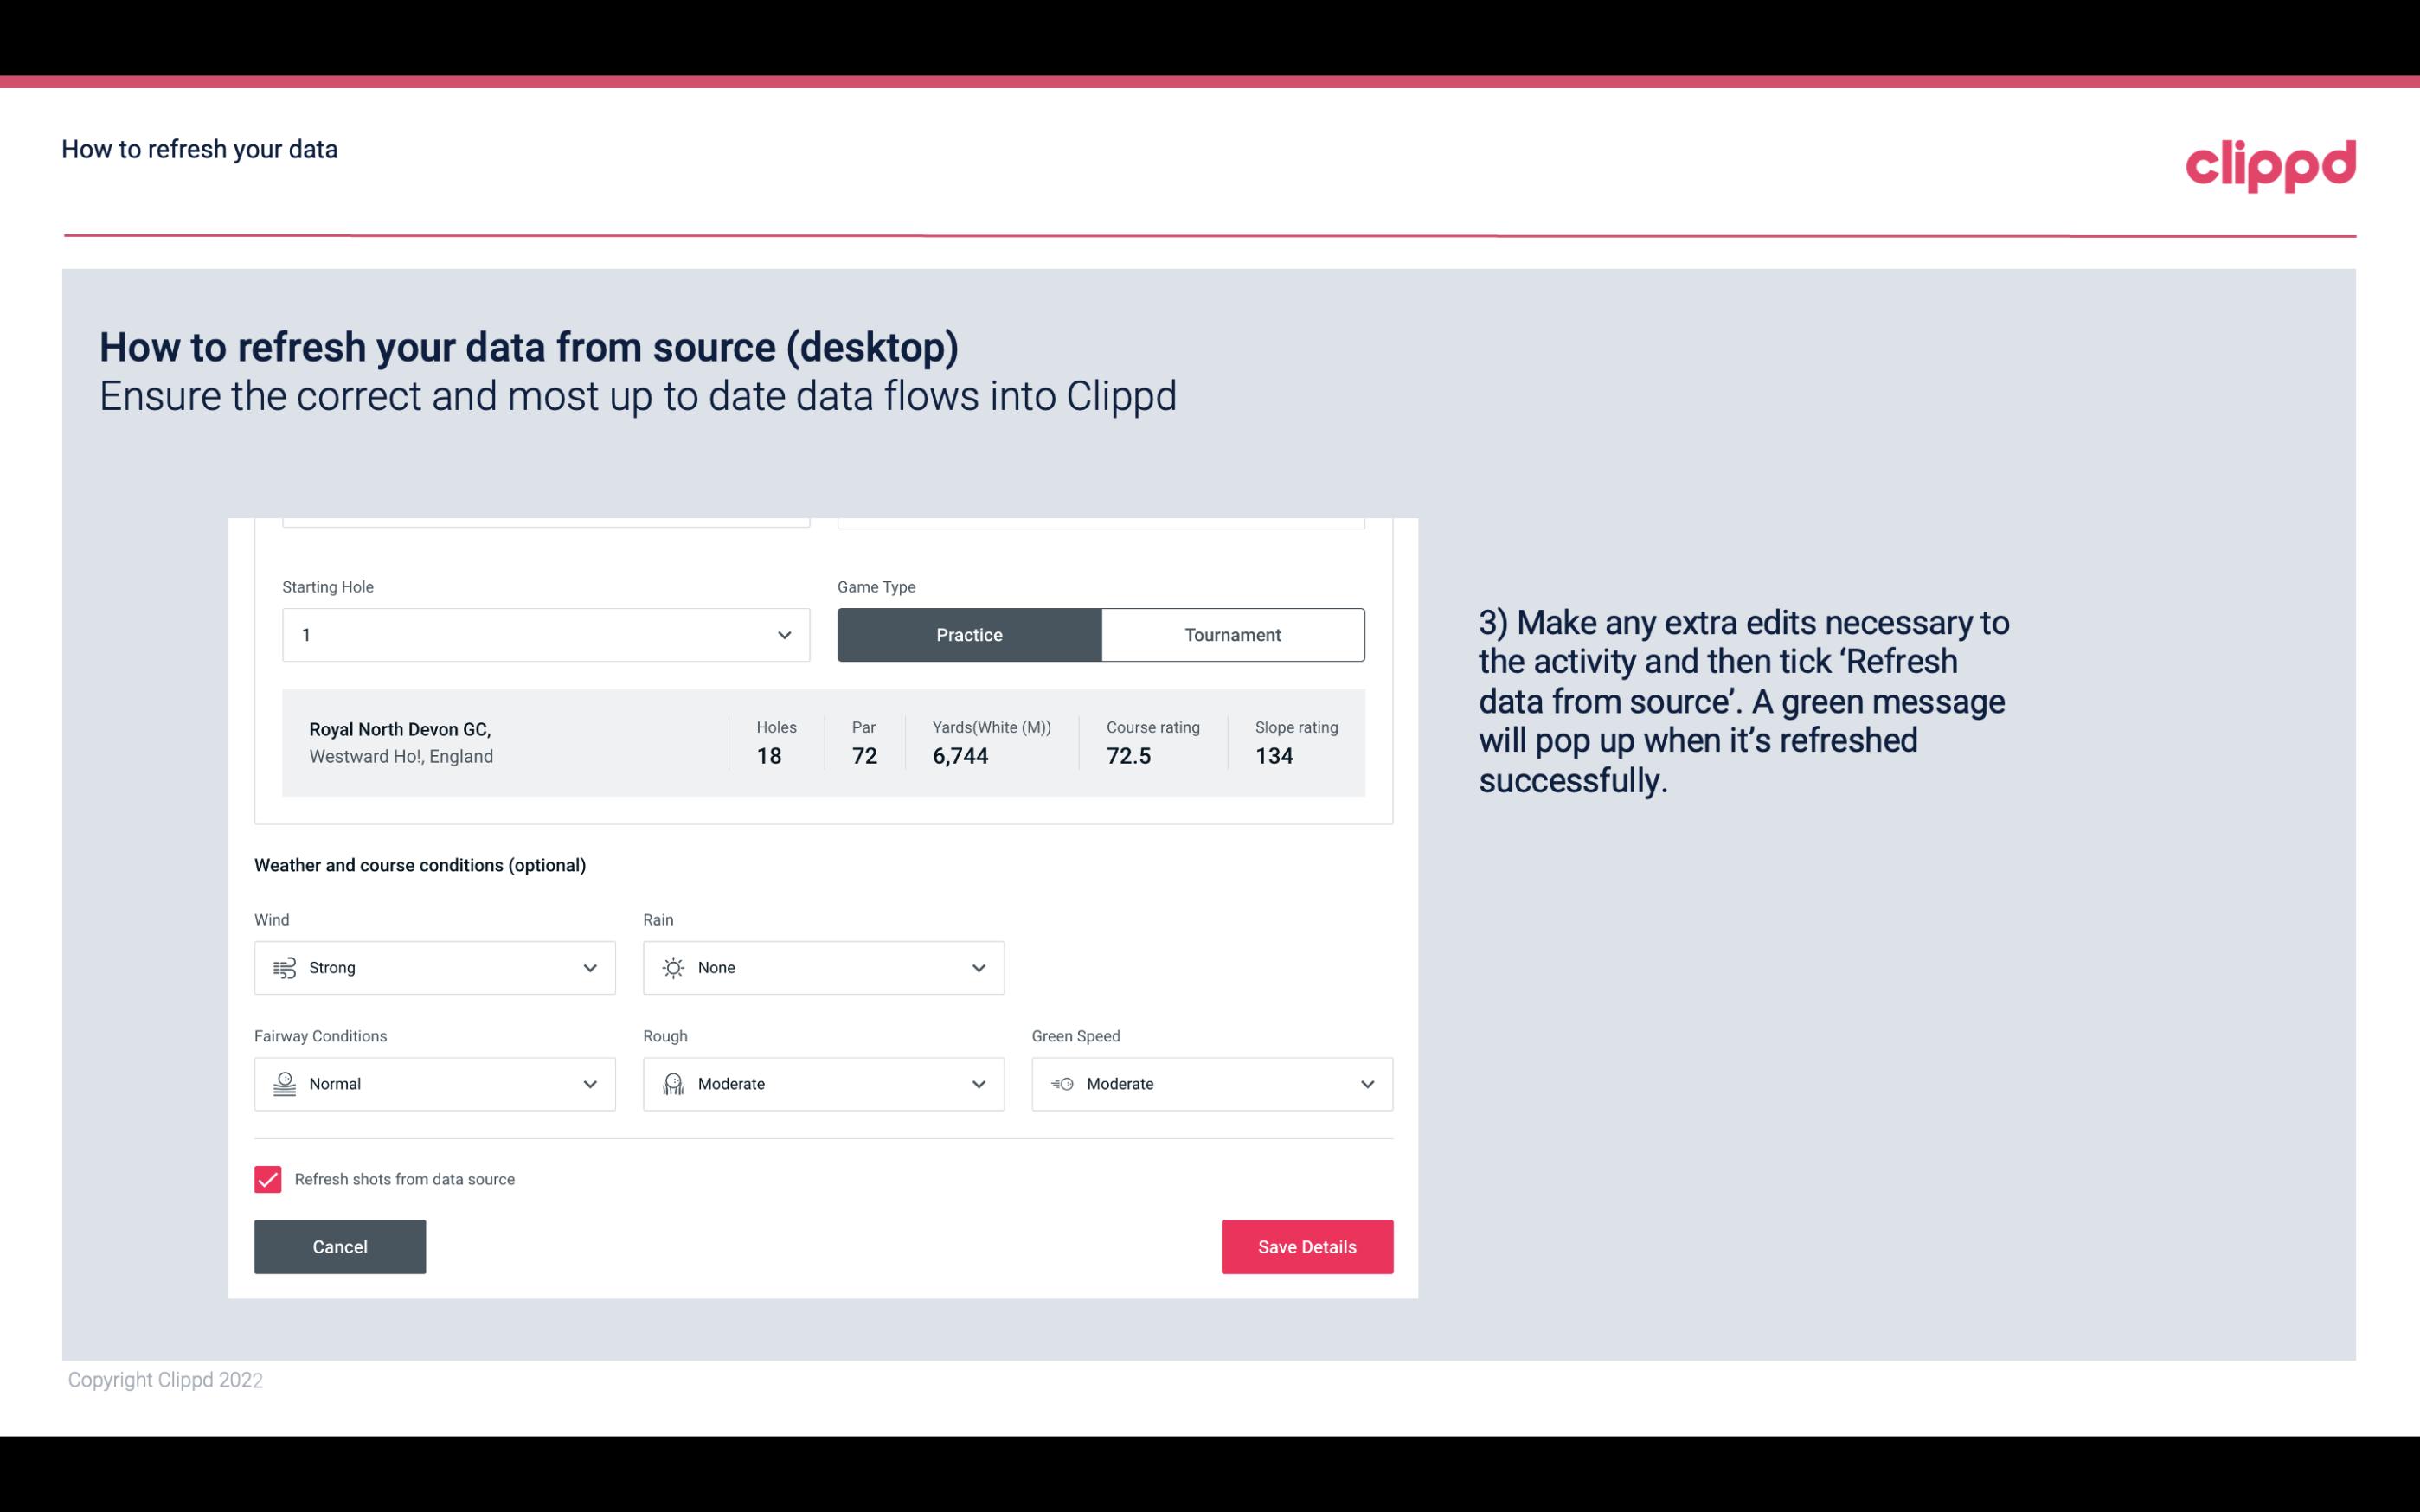Image resolution: width=2420 pixels, height=1512 pixels.
Task: View Royal North Devon GC course details
Action: 822,742
